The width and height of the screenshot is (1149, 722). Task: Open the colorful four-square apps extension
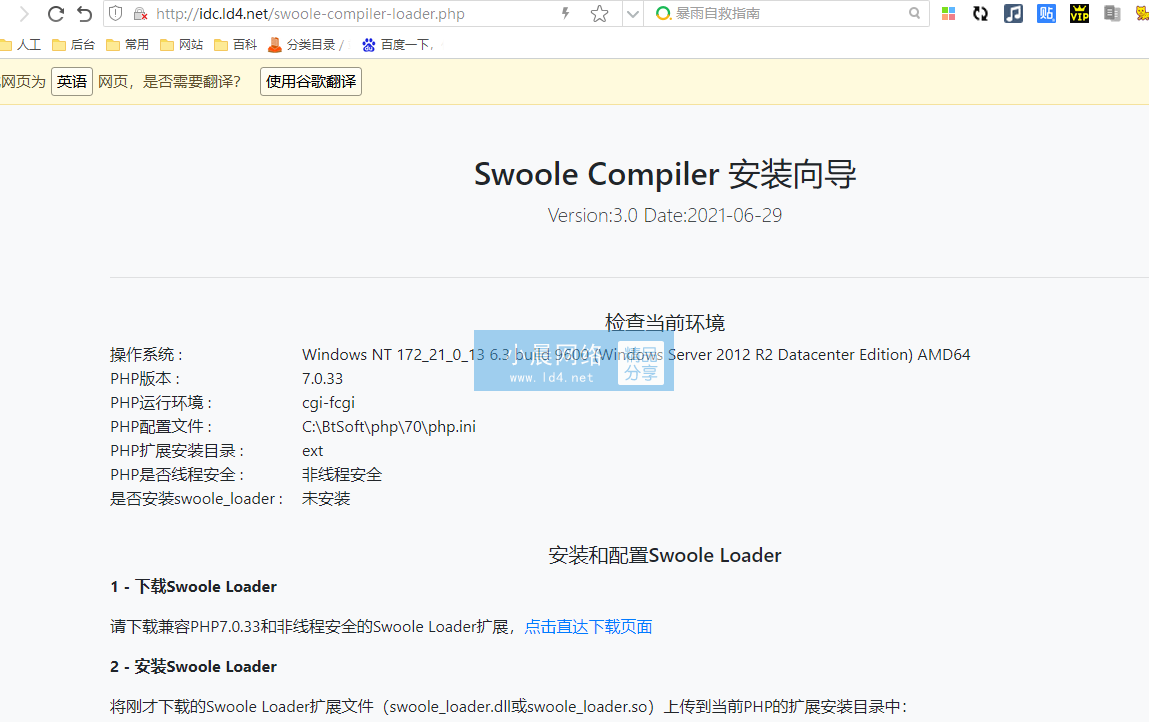point(948,13)
